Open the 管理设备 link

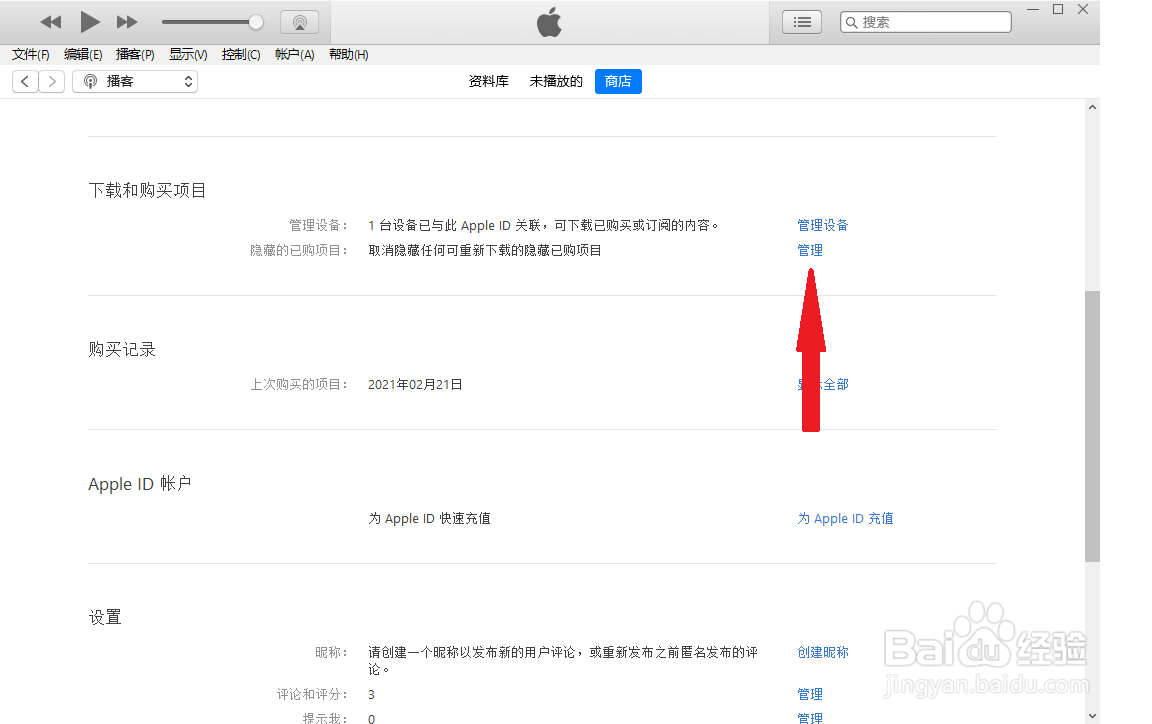tap(823, 225)
